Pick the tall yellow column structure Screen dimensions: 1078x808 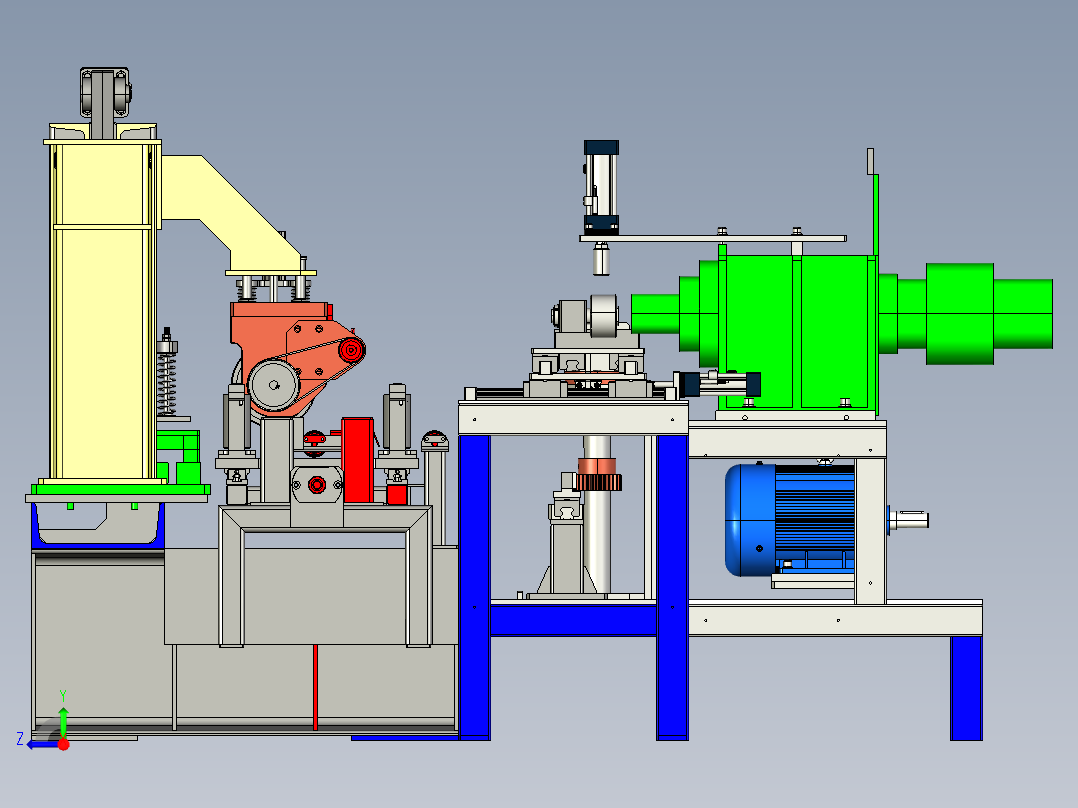103,309
